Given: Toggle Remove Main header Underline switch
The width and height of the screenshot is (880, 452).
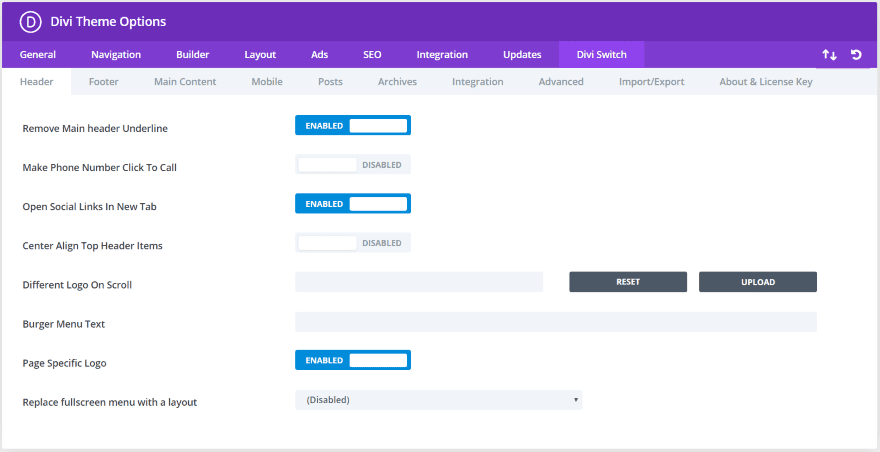Looking at the screenshot, I should tap(353, 125).
